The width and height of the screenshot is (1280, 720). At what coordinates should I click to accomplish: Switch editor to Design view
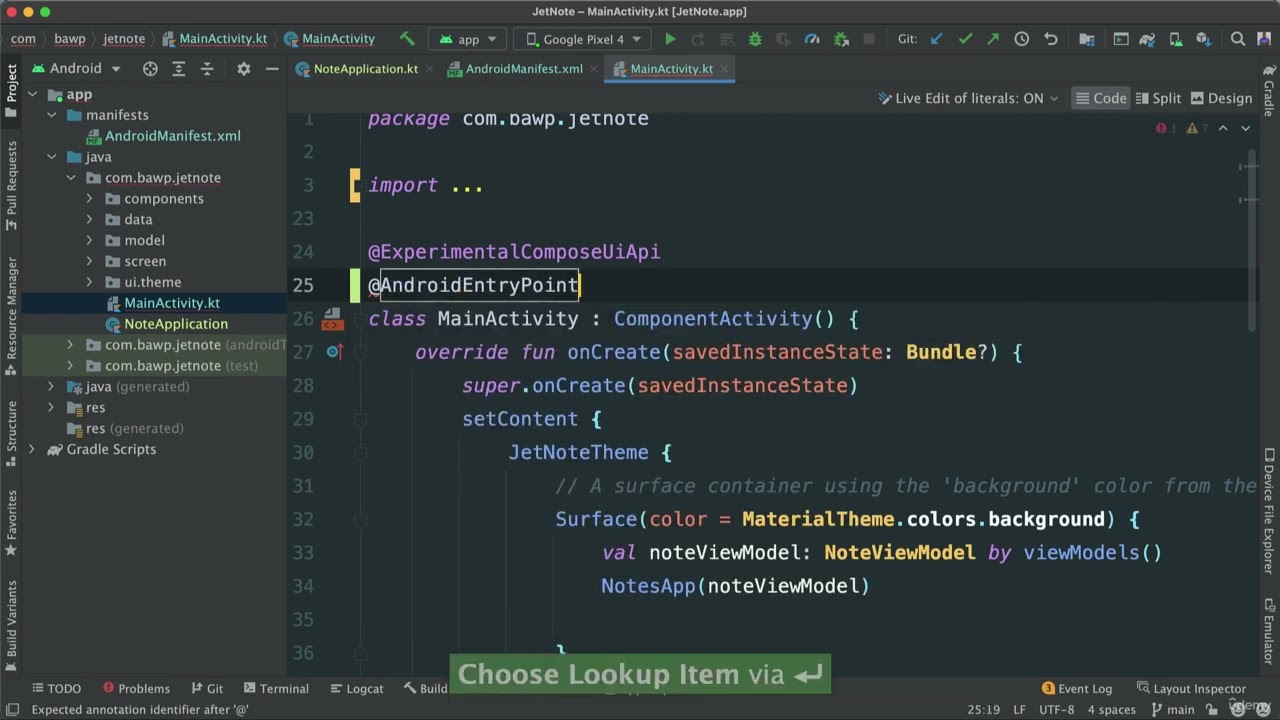tap(1220, 98)
